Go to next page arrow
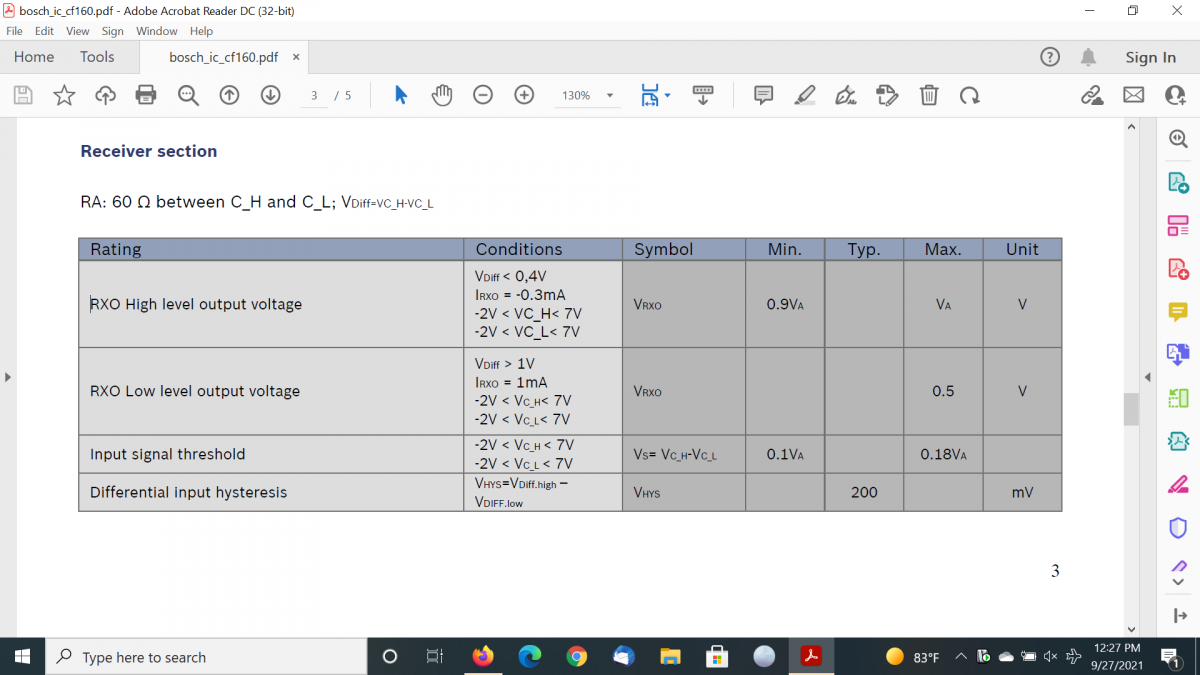1200x675 pixels. (270, 95)
